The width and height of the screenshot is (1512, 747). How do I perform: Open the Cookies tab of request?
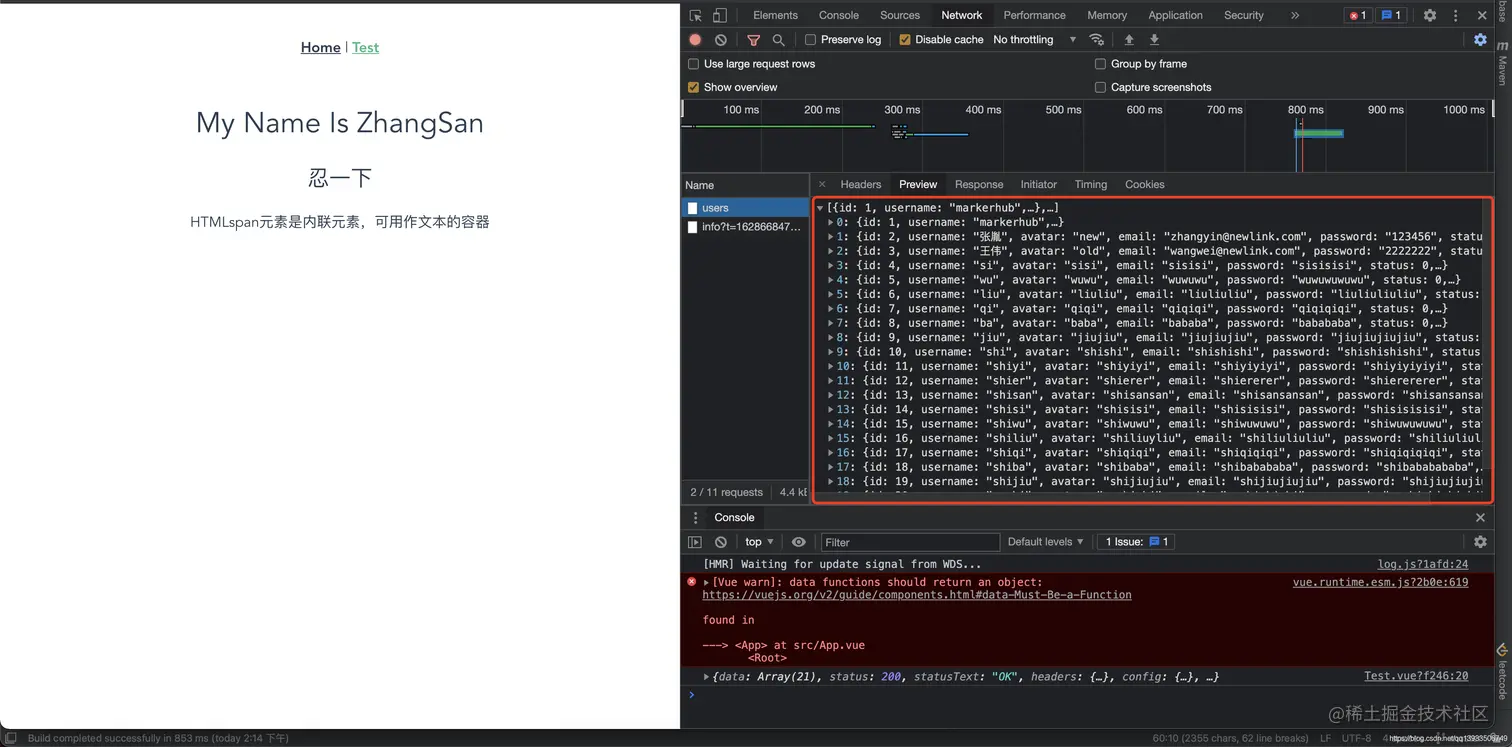pyautogui.click(x=1144, y=184)
